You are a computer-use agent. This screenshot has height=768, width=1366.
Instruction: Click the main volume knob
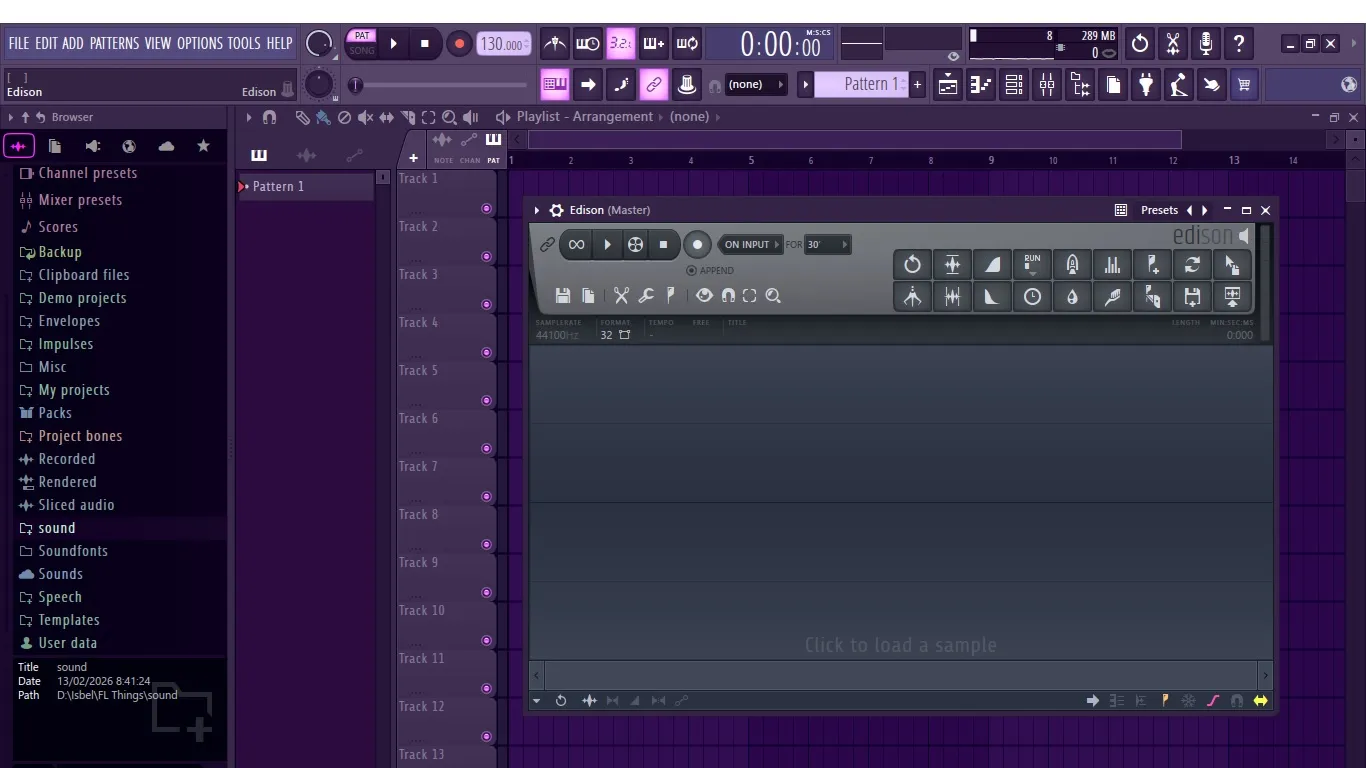pyautogui.click(x=319, y=43)
